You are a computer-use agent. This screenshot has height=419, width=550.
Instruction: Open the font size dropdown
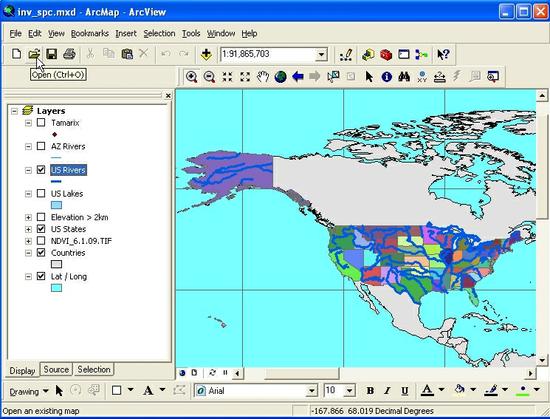coord(349,391)
